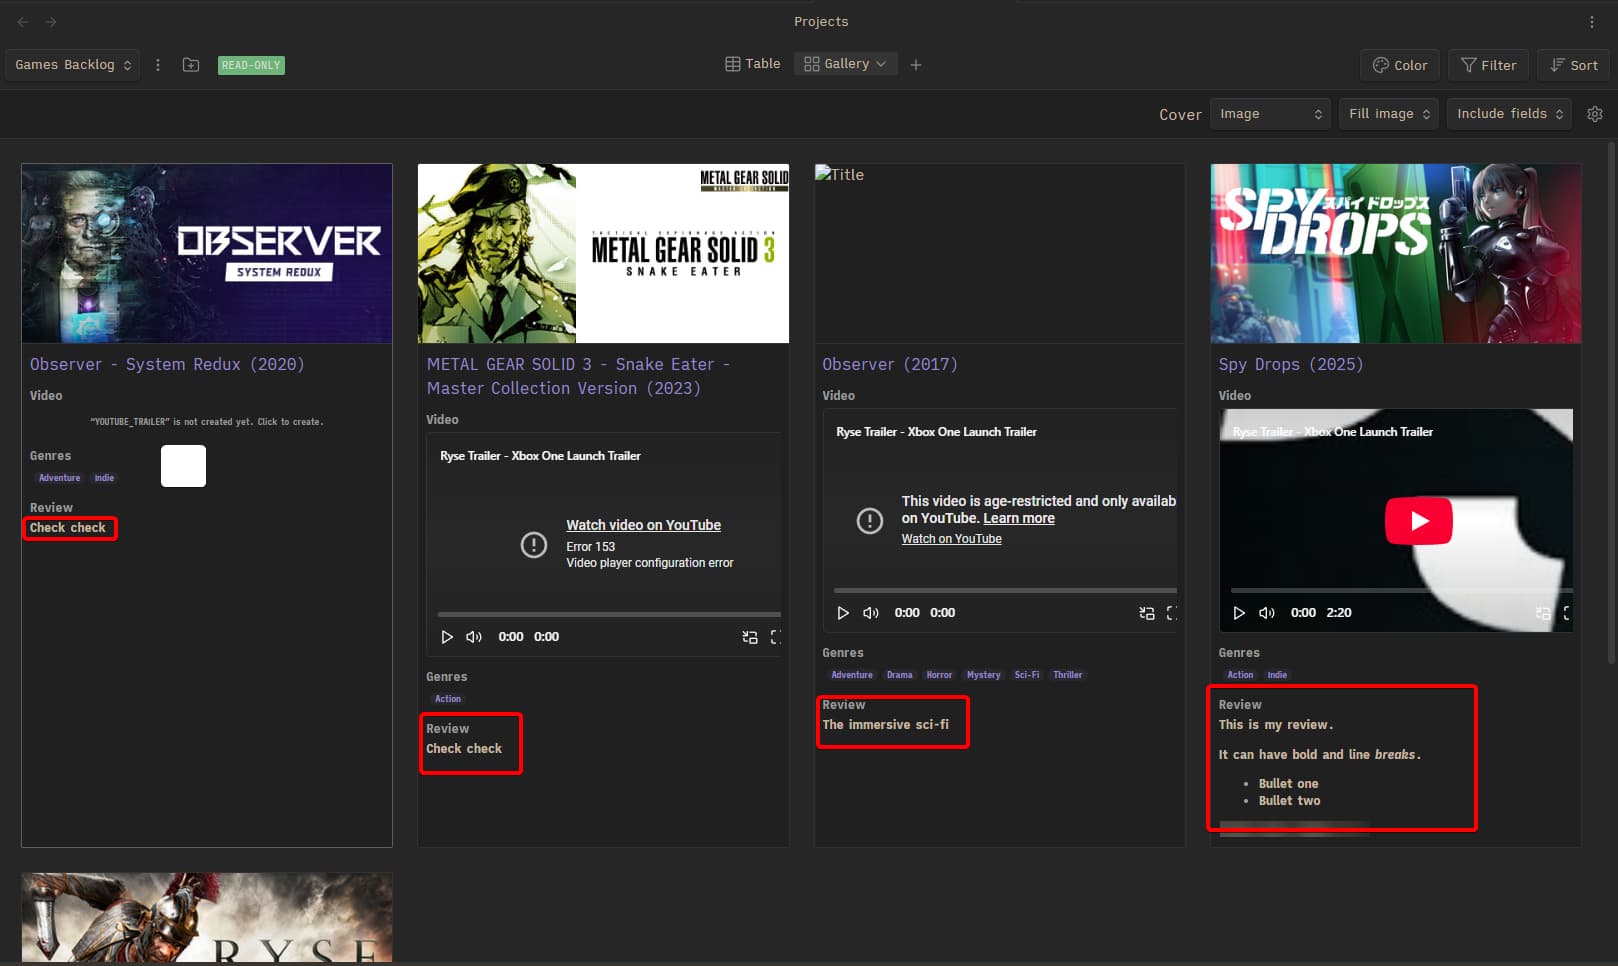
Task: Expand the Cover Image dropdown
Action: [1270, 114]
